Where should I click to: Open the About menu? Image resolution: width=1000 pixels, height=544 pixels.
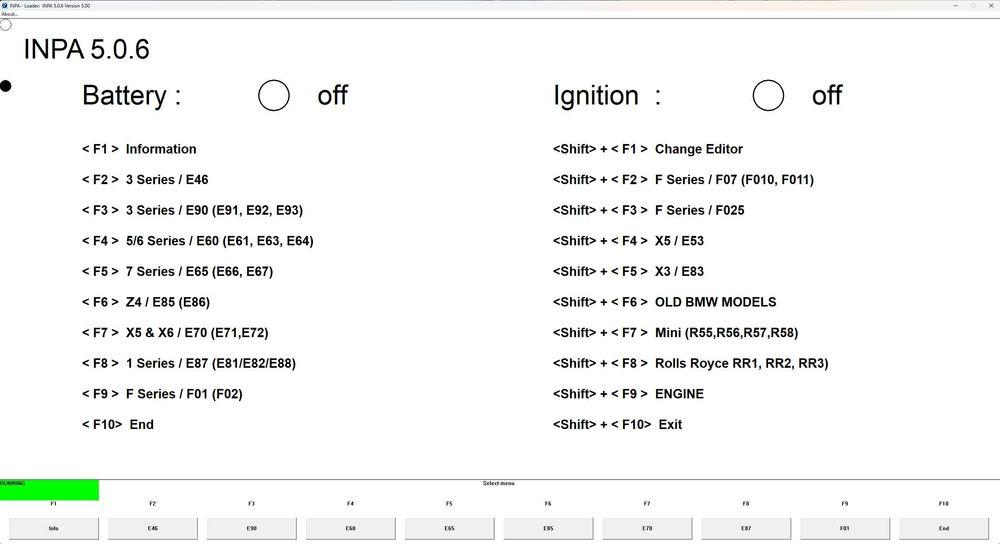[x=10, y=14]
